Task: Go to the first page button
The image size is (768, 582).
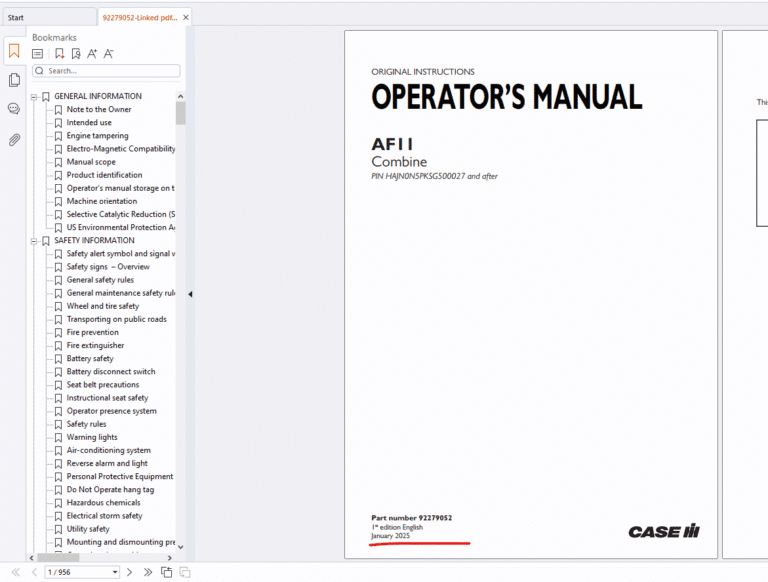Action: tap(16, 572)
